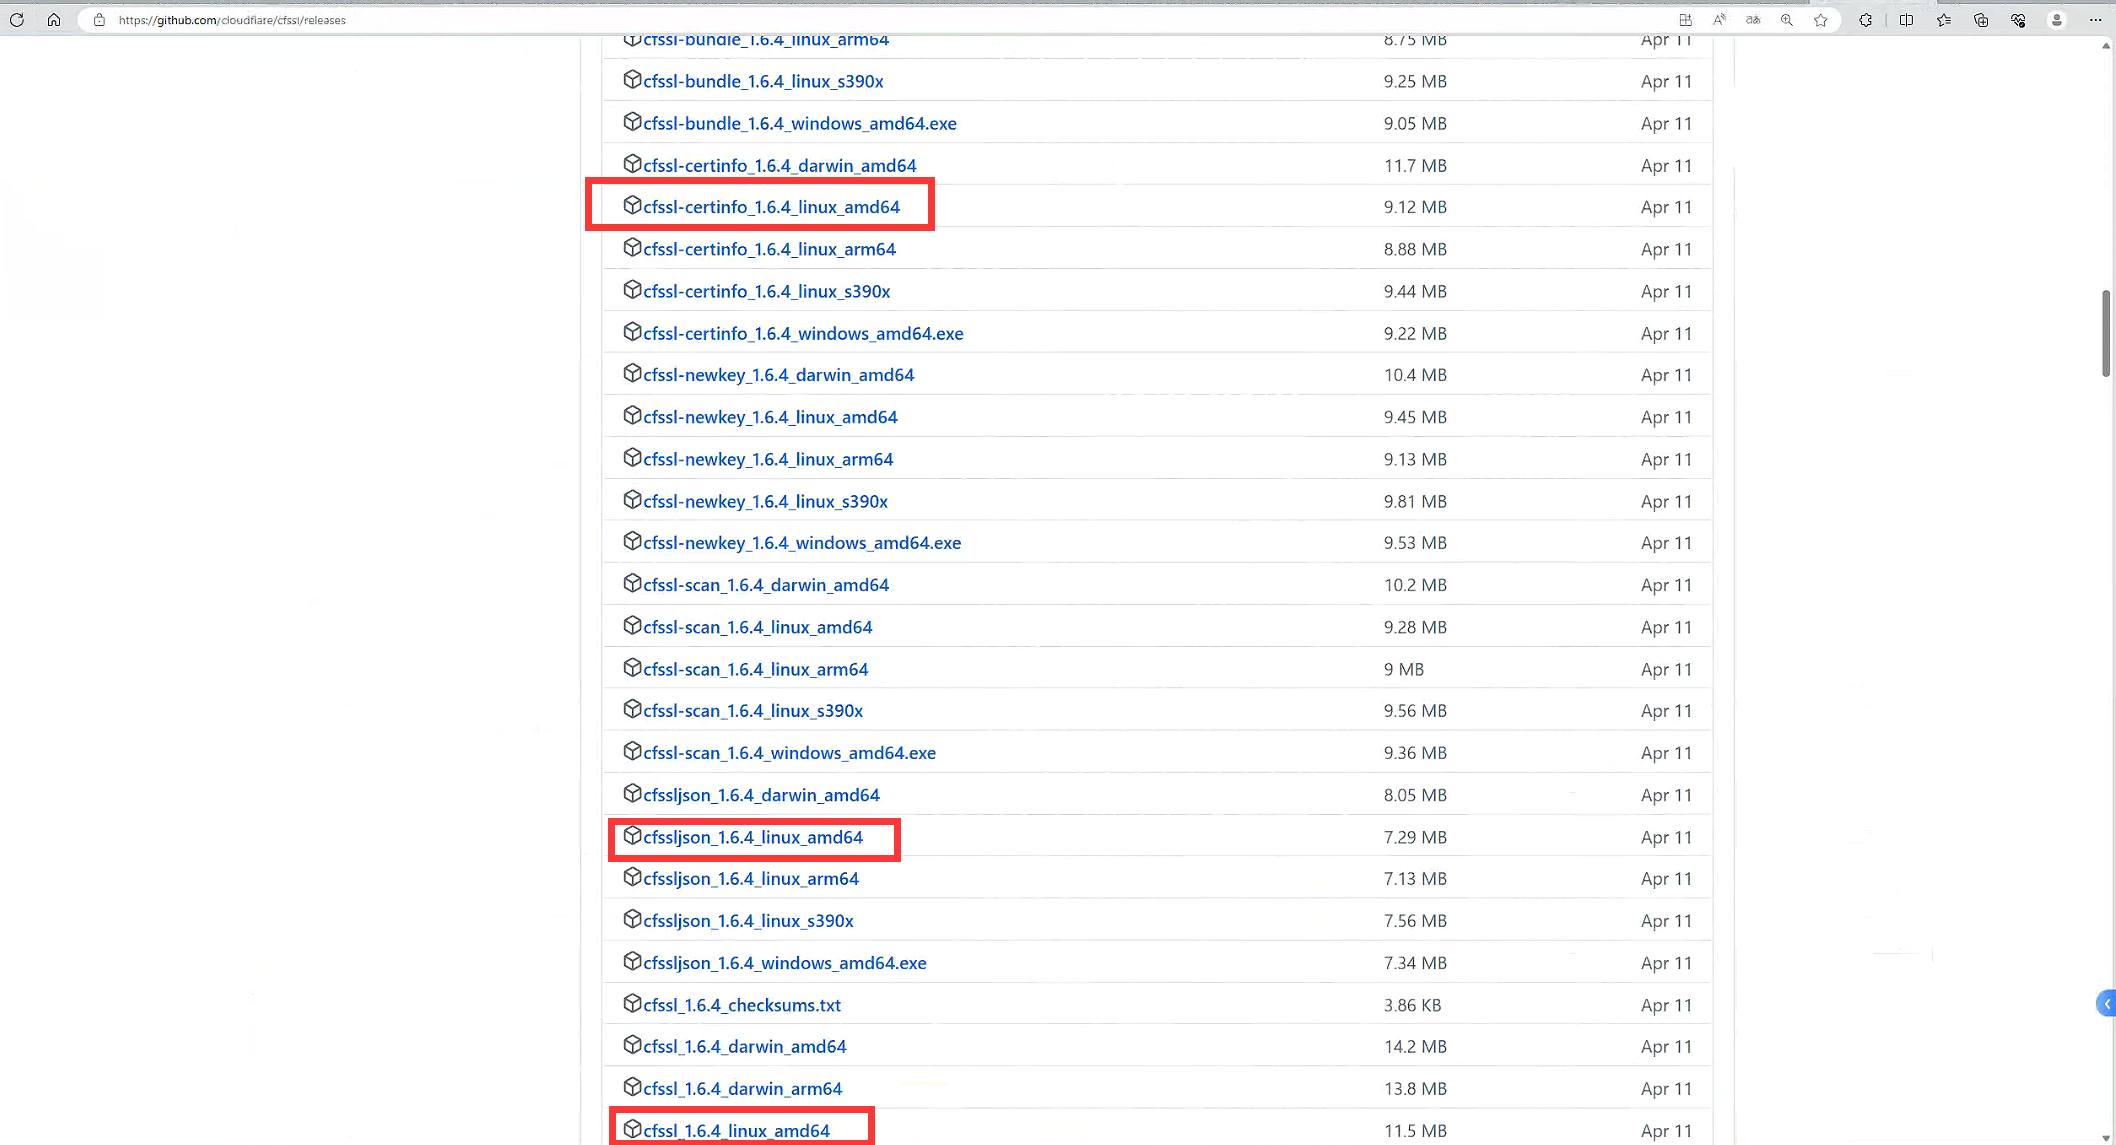Screen dimensions: 2116x1145
Task: Open the favorites list
Action: tap(1944, 20)
